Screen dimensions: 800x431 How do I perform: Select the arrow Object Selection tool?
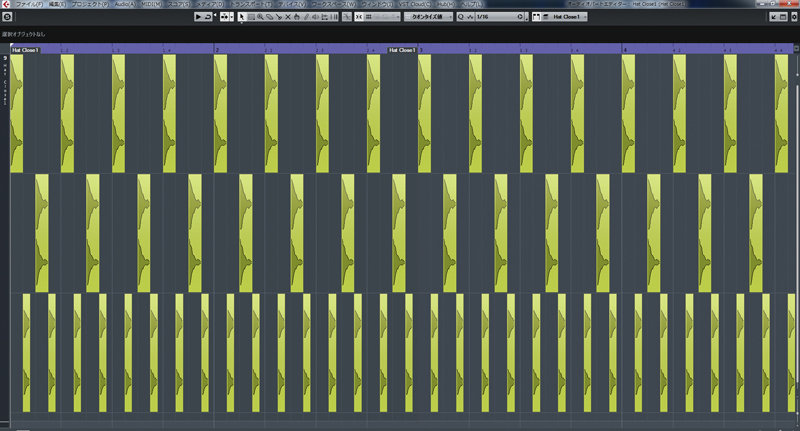tap(240, 17)
